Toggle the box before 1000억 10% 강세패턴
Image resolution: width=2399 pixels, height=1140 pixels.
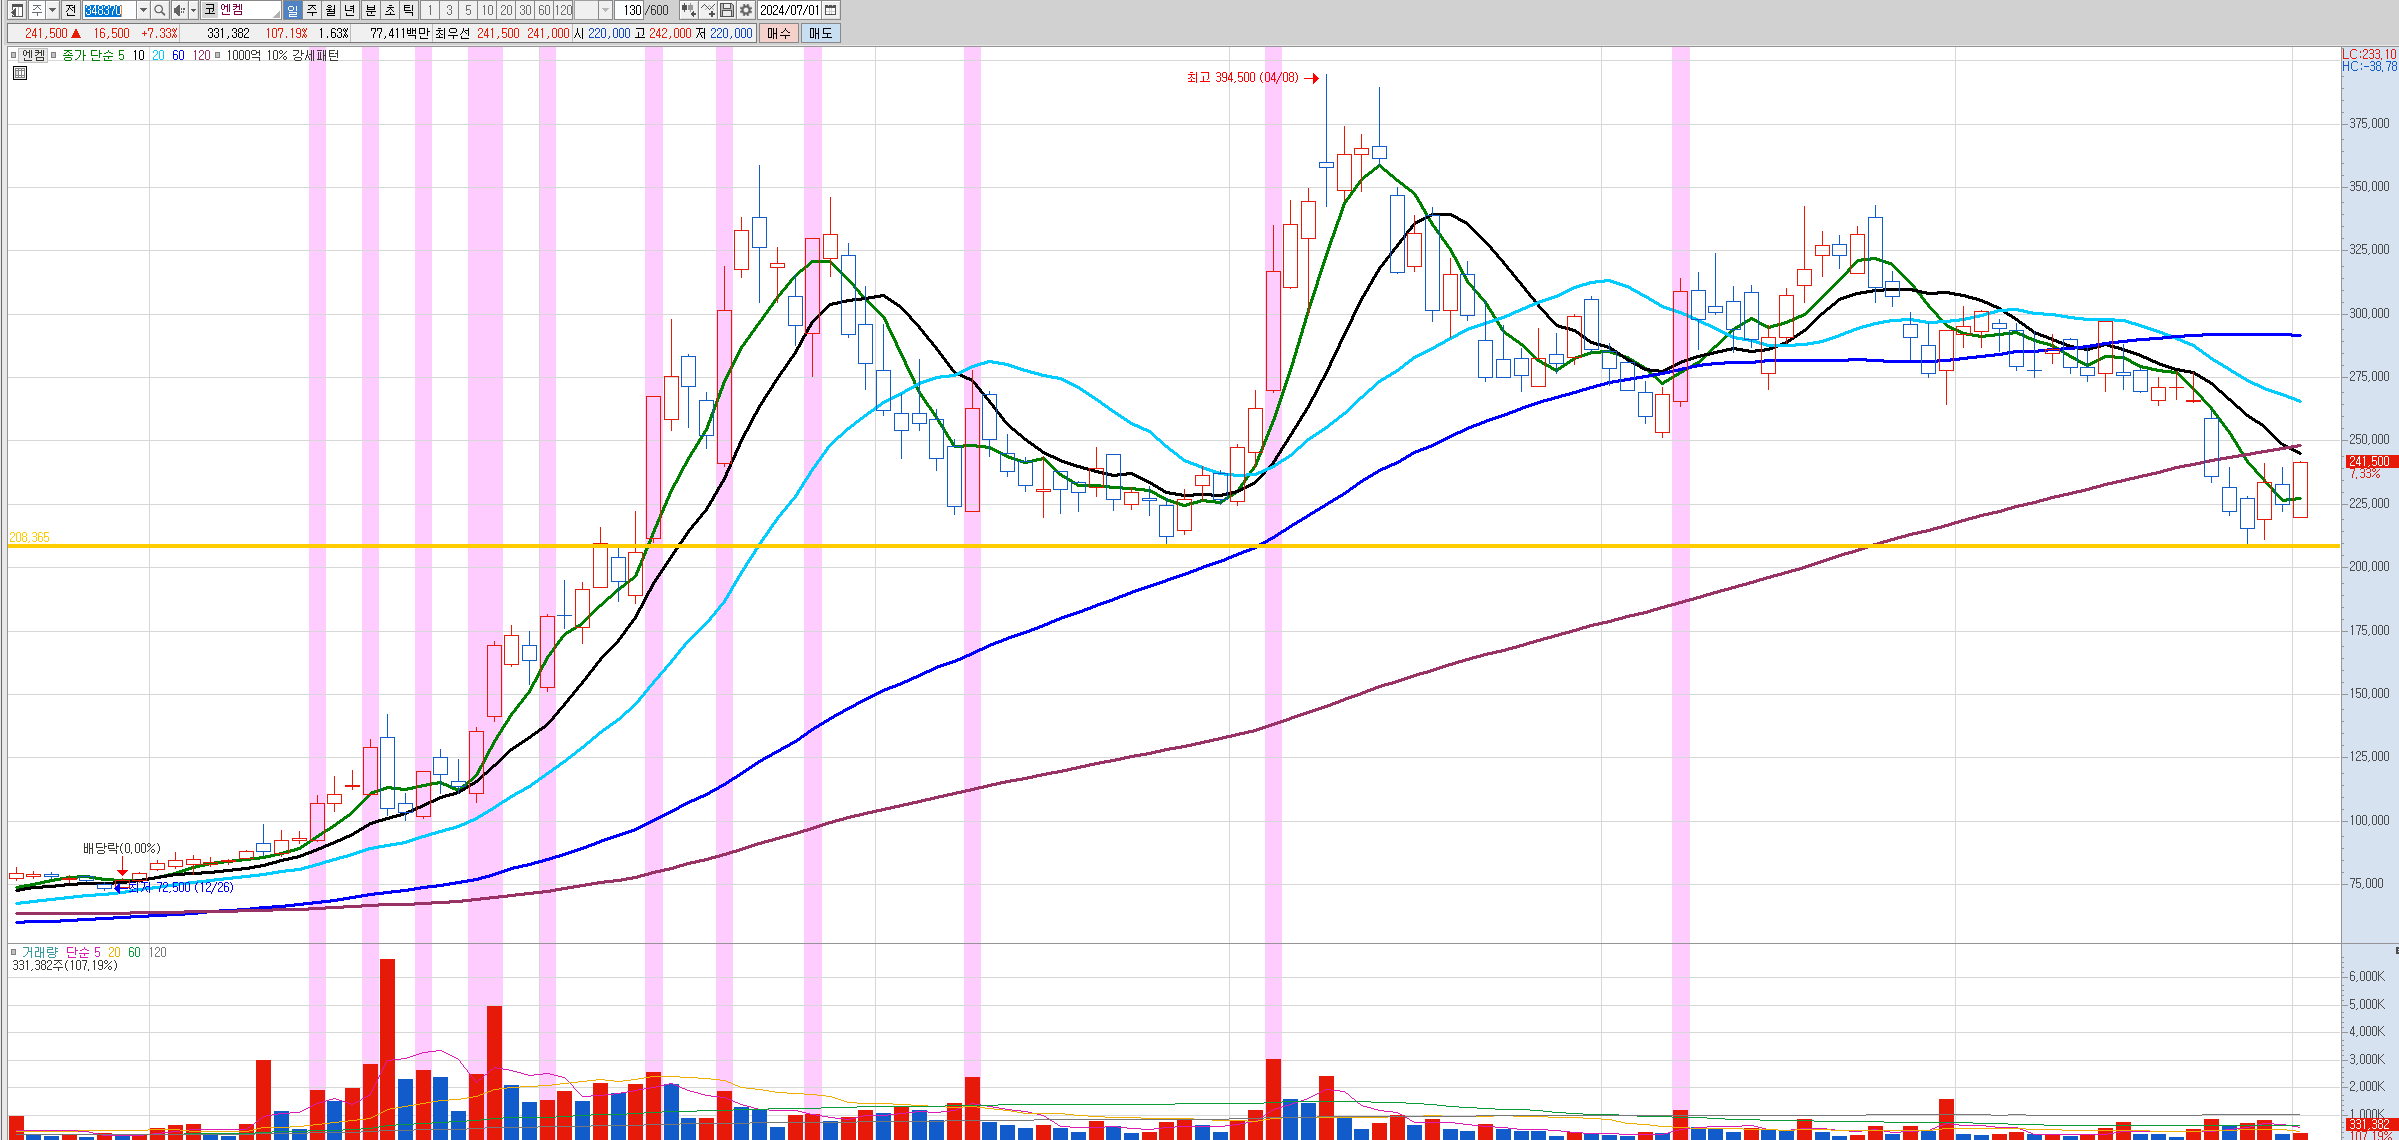(x=217, y=55)
